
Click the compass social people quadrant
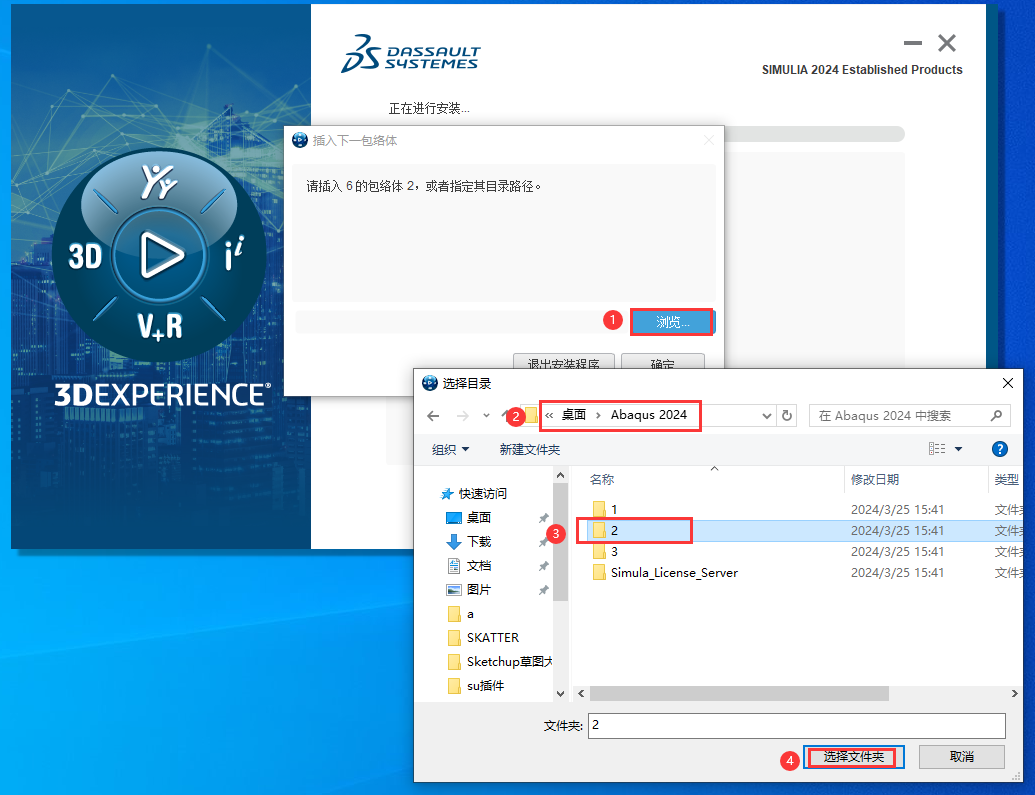point(158,182)
